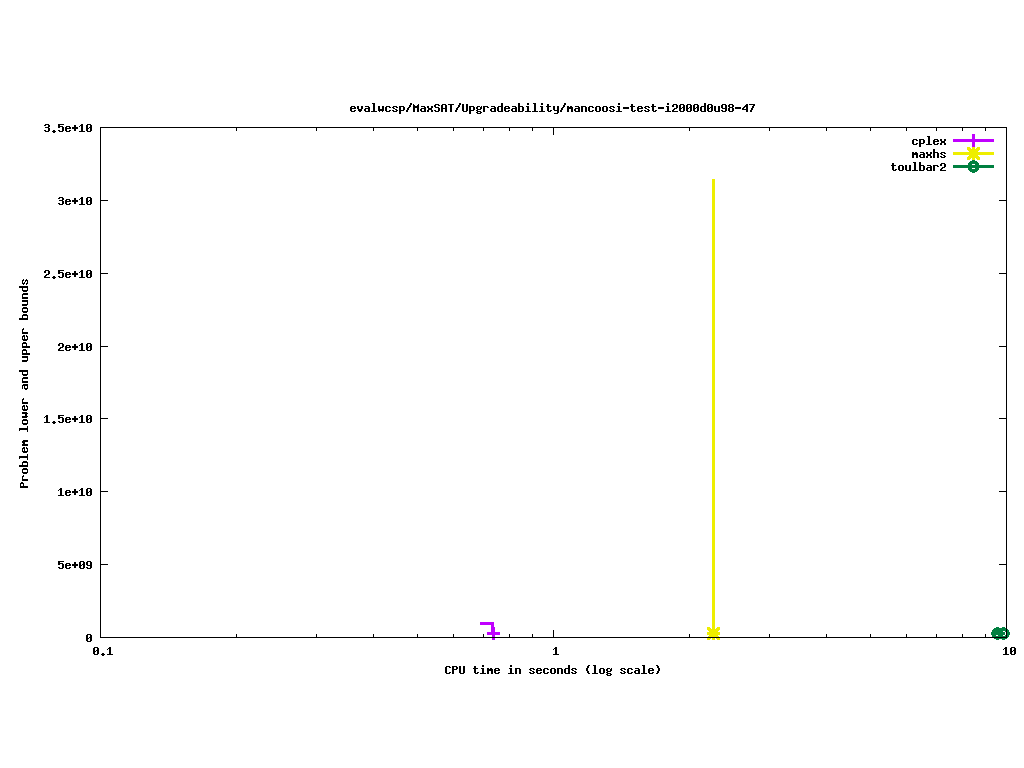
Task: Click the 0.1 x-axis tick label
Action: tap(101, 651)
